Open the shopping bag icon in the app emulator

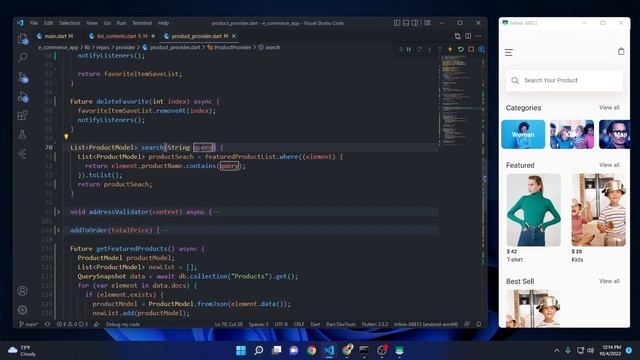coord(621,51)
